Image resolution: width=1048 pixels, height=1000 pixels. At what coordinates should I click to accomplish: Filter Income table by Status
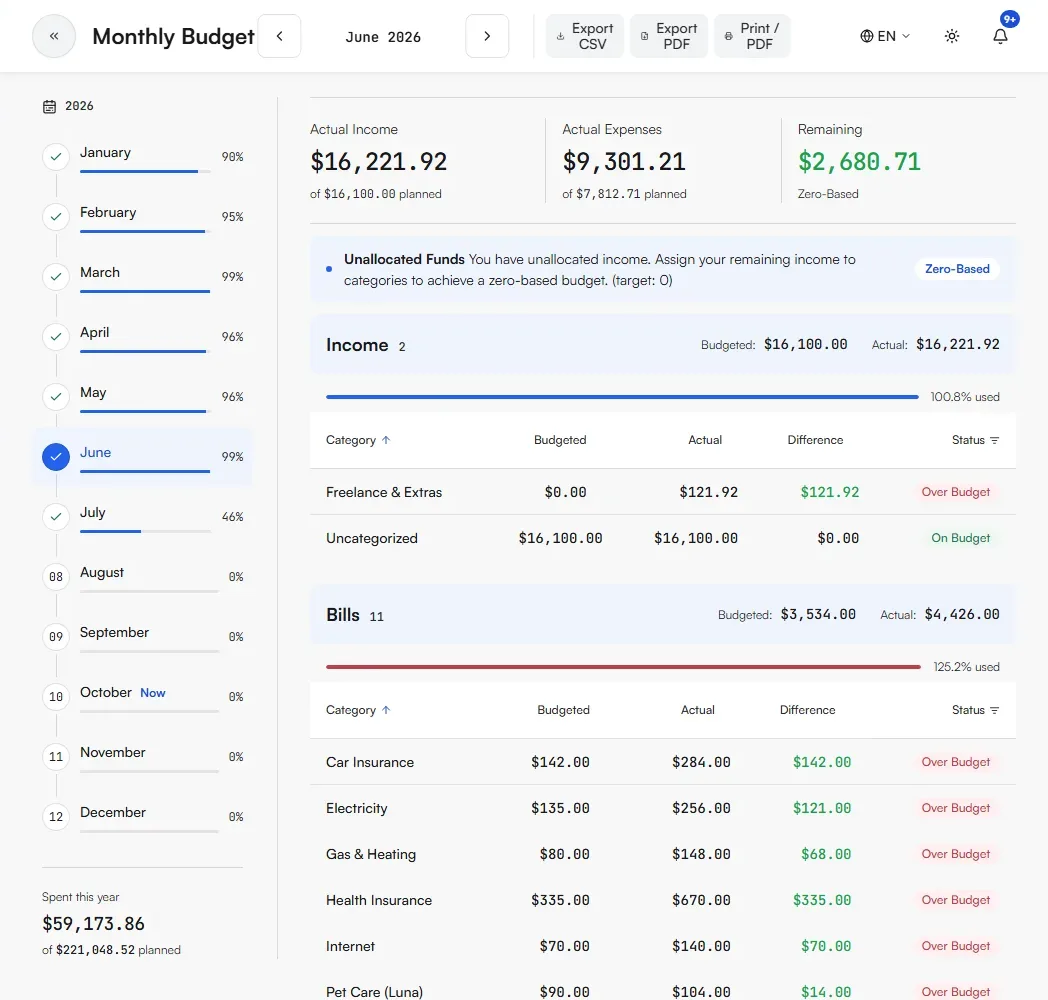pos(975,440)
